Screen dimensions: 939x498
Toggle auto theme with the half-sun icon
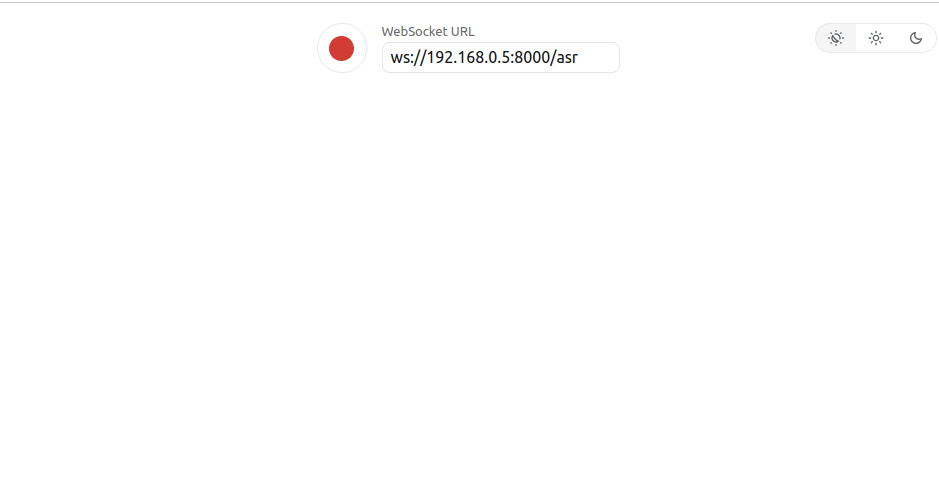click(x=836, y=38)
